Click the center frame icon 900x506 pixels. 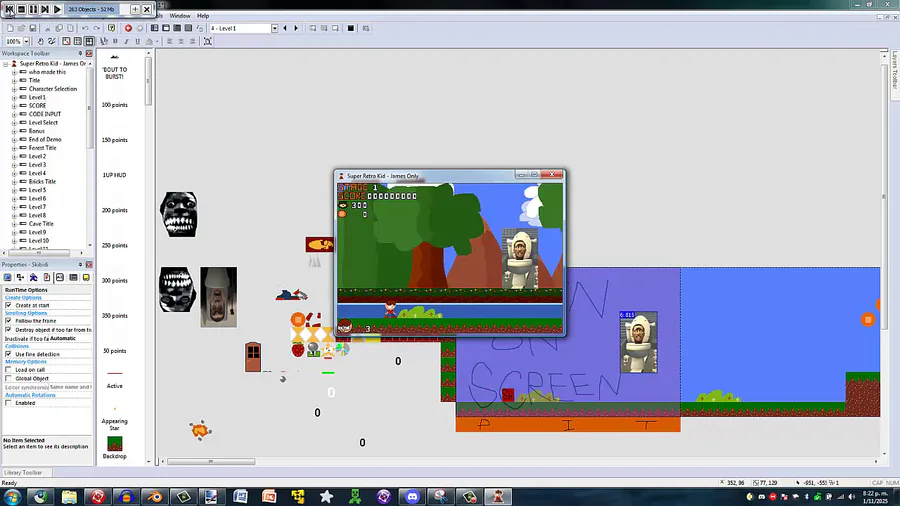[208, 41]
